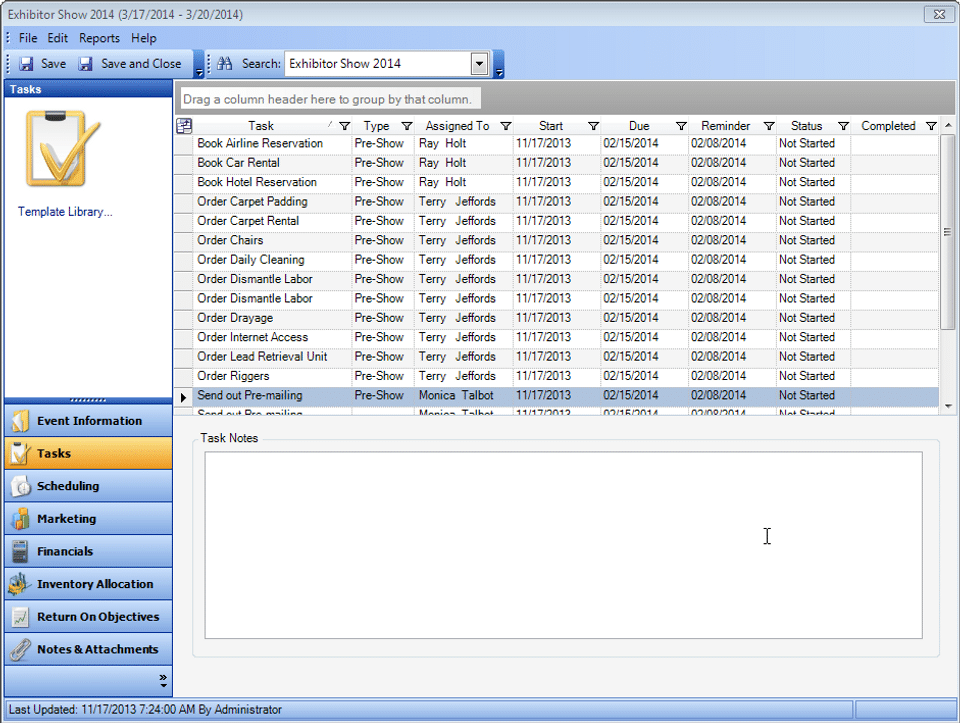Click inside the Task Notes text box
Screen dimensions: 960x723
click(x=563, y=545)
